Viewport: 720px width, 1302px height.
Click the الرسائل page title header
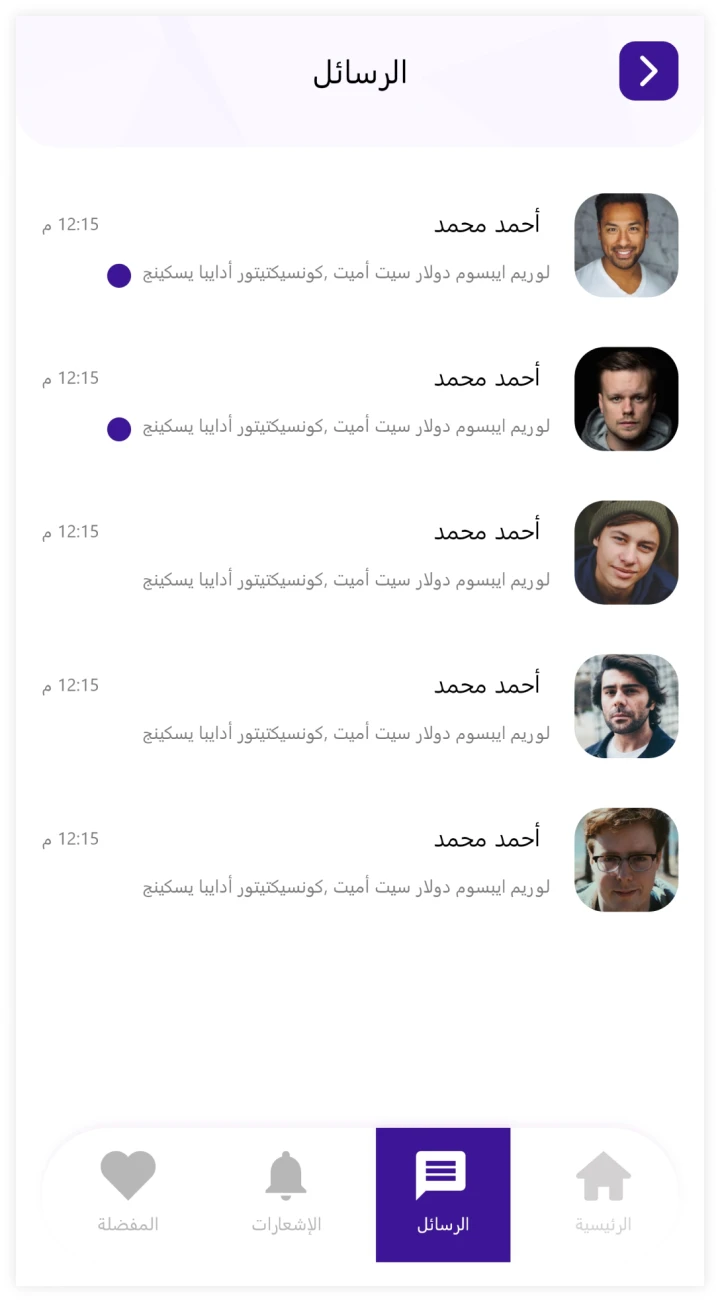360,73
